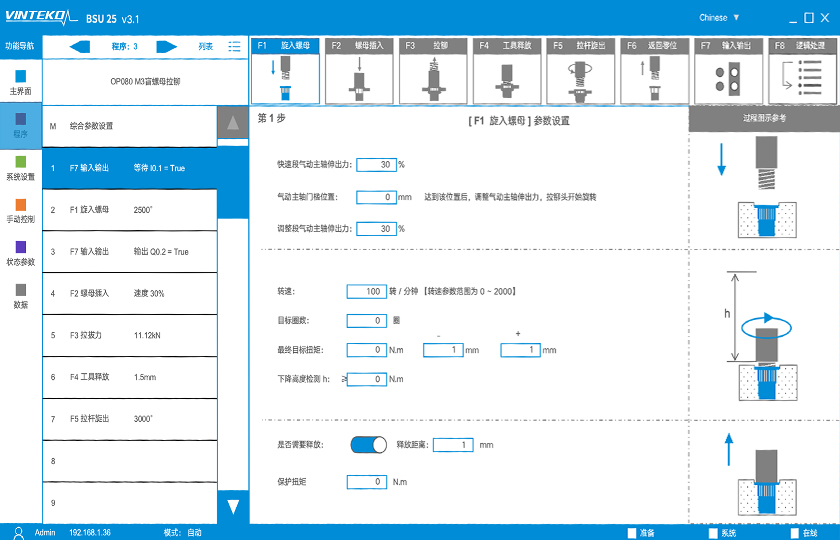Go to next program with right arrow
Screen dimensions: 840x540
pos(167,46)
